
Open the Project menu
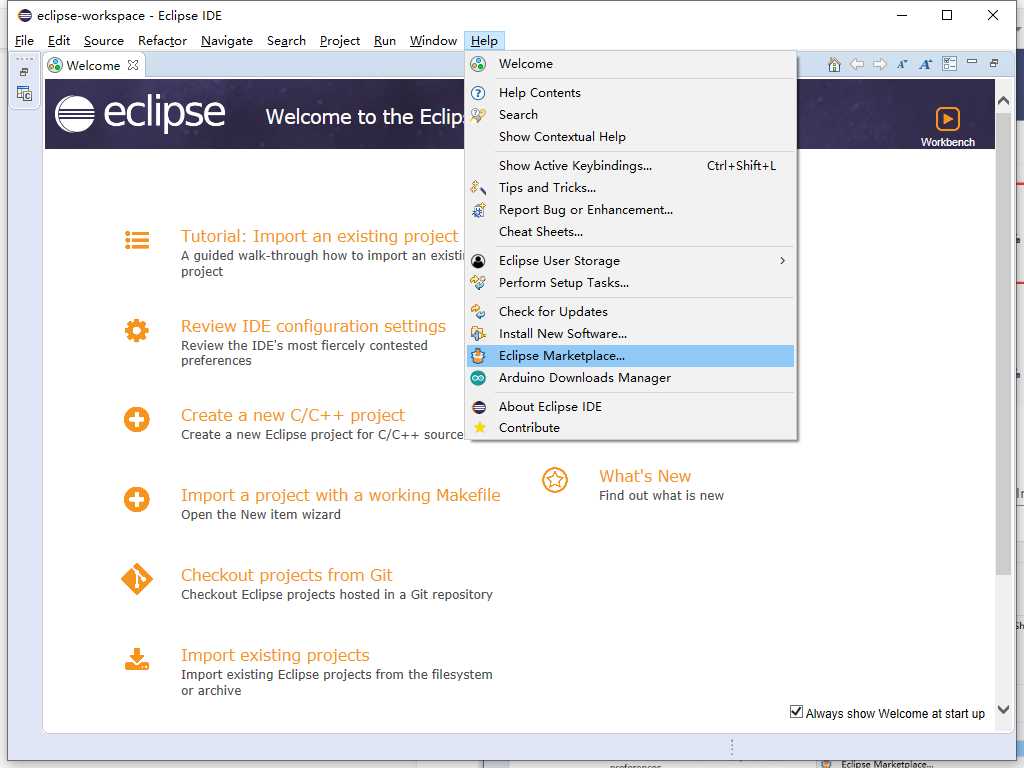point(340,40)
